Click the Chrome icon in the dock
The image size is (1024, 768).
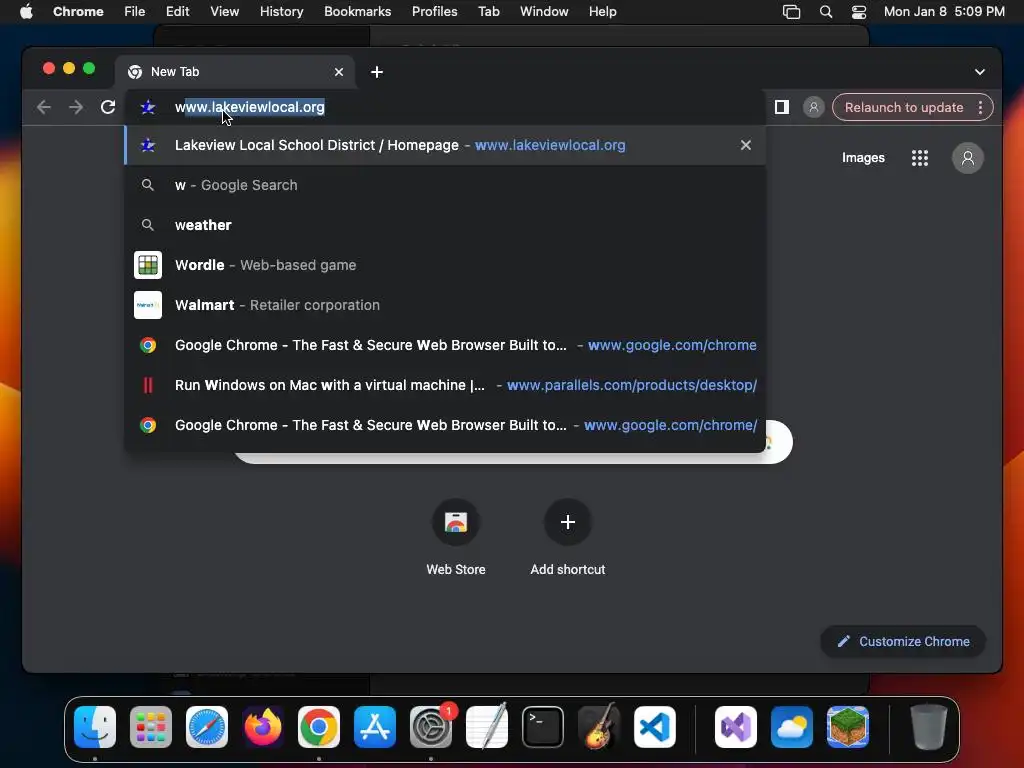pyautogui.click(x=319, y=727)
